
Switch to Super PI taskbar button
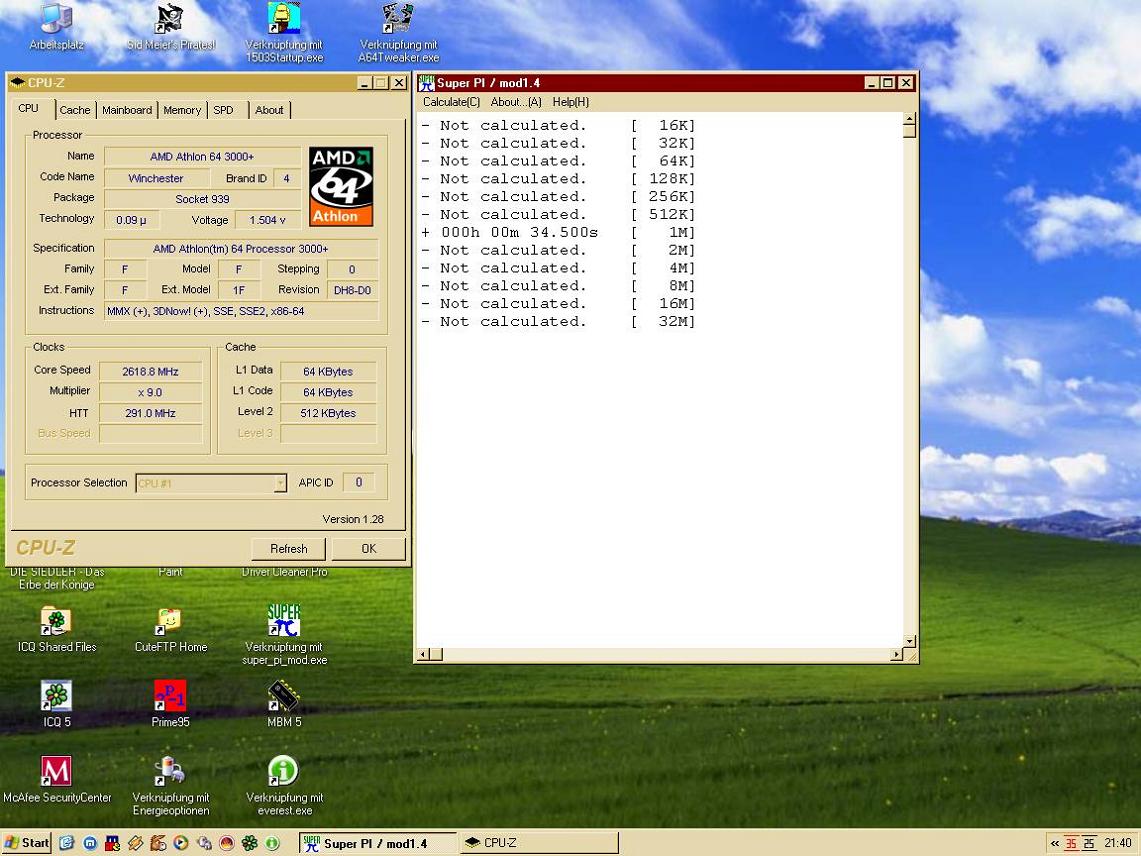[x=378, y=843]
